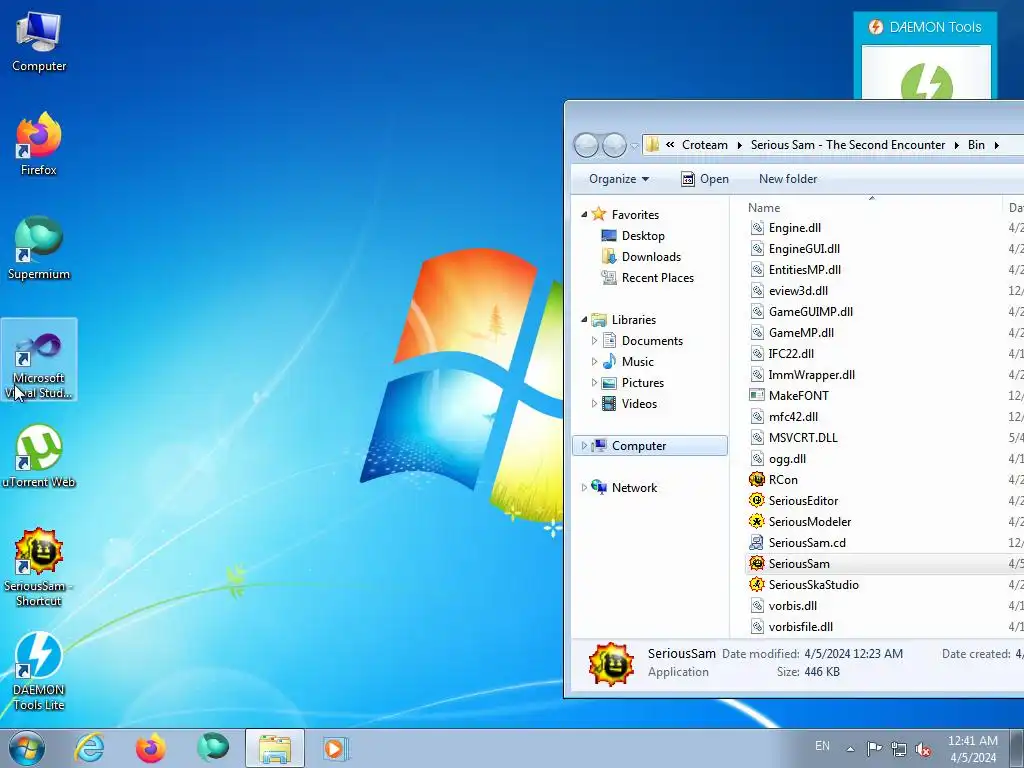The image size is (1024, 768).
Task: Open the Organize menu
Action: coord(618,179)
